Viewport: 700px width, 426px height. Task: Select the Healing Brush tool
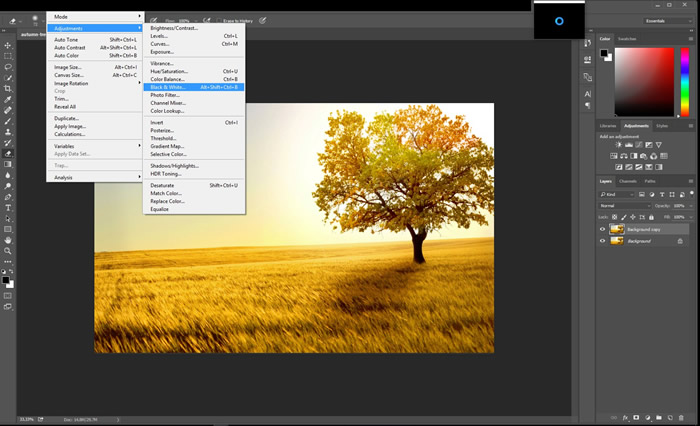[8, 110]
